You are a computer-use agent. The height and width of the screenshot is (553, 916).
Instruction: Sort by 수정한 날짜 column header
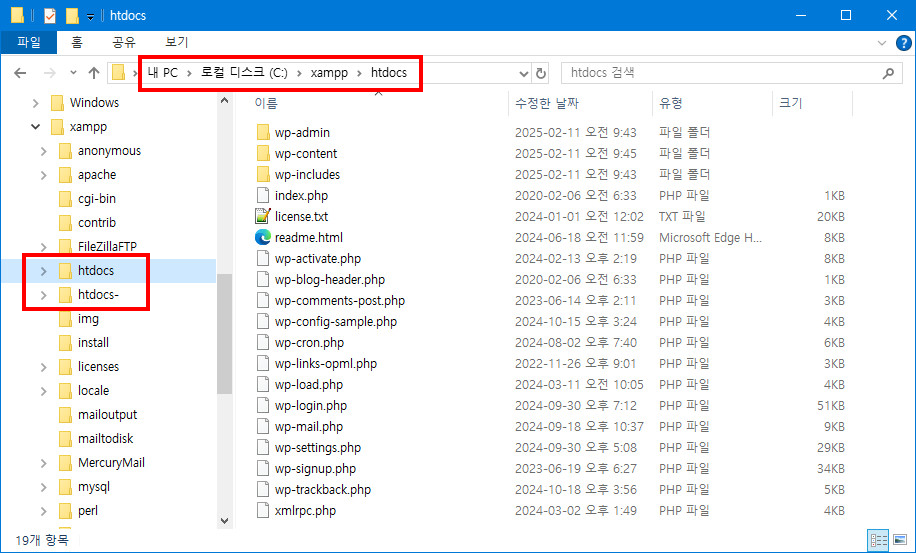[x=547, y=103]
